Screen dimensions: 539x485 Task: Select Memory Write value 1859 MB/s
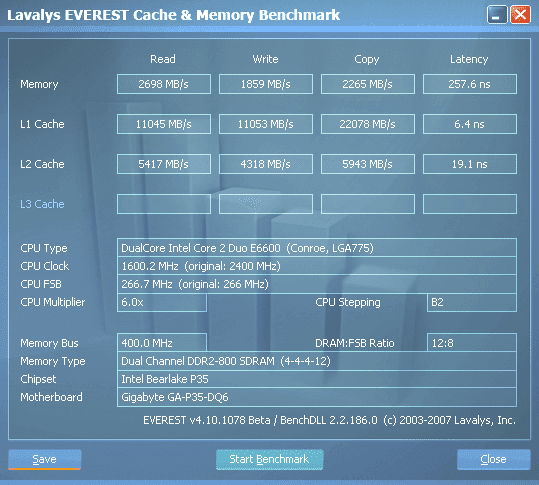pyautogui.click(x=266, y=84)
